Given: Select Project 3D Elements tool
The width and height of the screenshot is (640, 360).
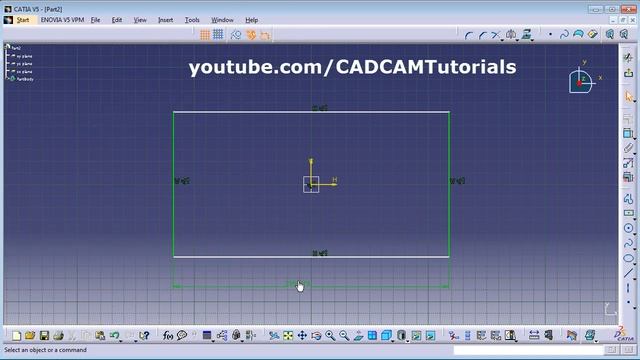Looking at the screenshot, I should pos(527,35).
